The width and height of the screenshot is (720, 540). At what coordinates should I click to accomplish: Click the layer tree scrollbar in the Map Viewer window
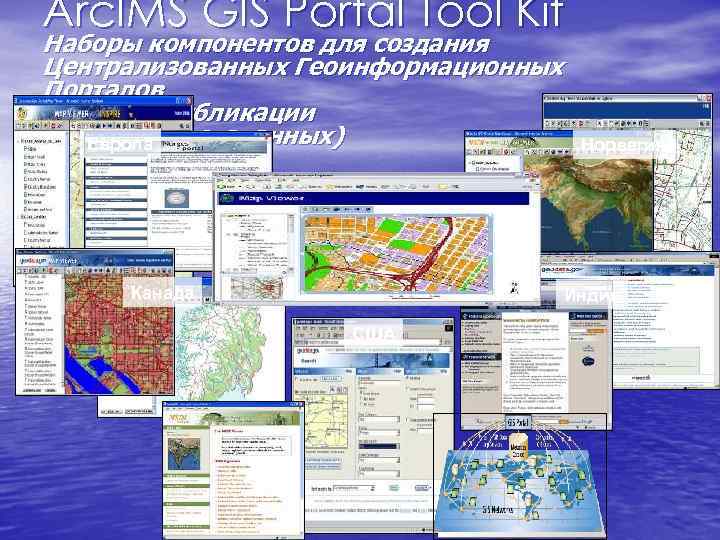tap(290, 241)
